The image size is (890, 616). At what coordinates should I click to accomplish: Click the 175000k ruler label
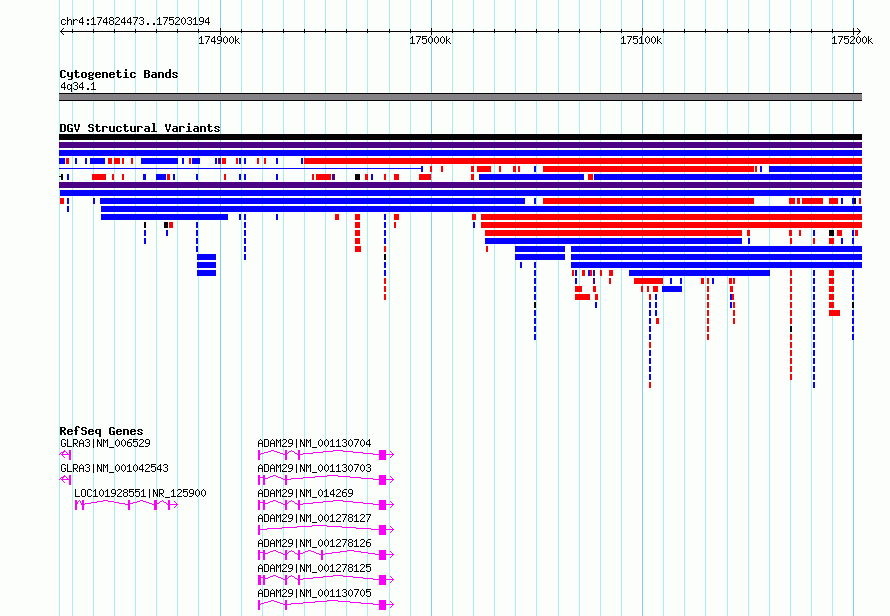(x=430, y=40)
